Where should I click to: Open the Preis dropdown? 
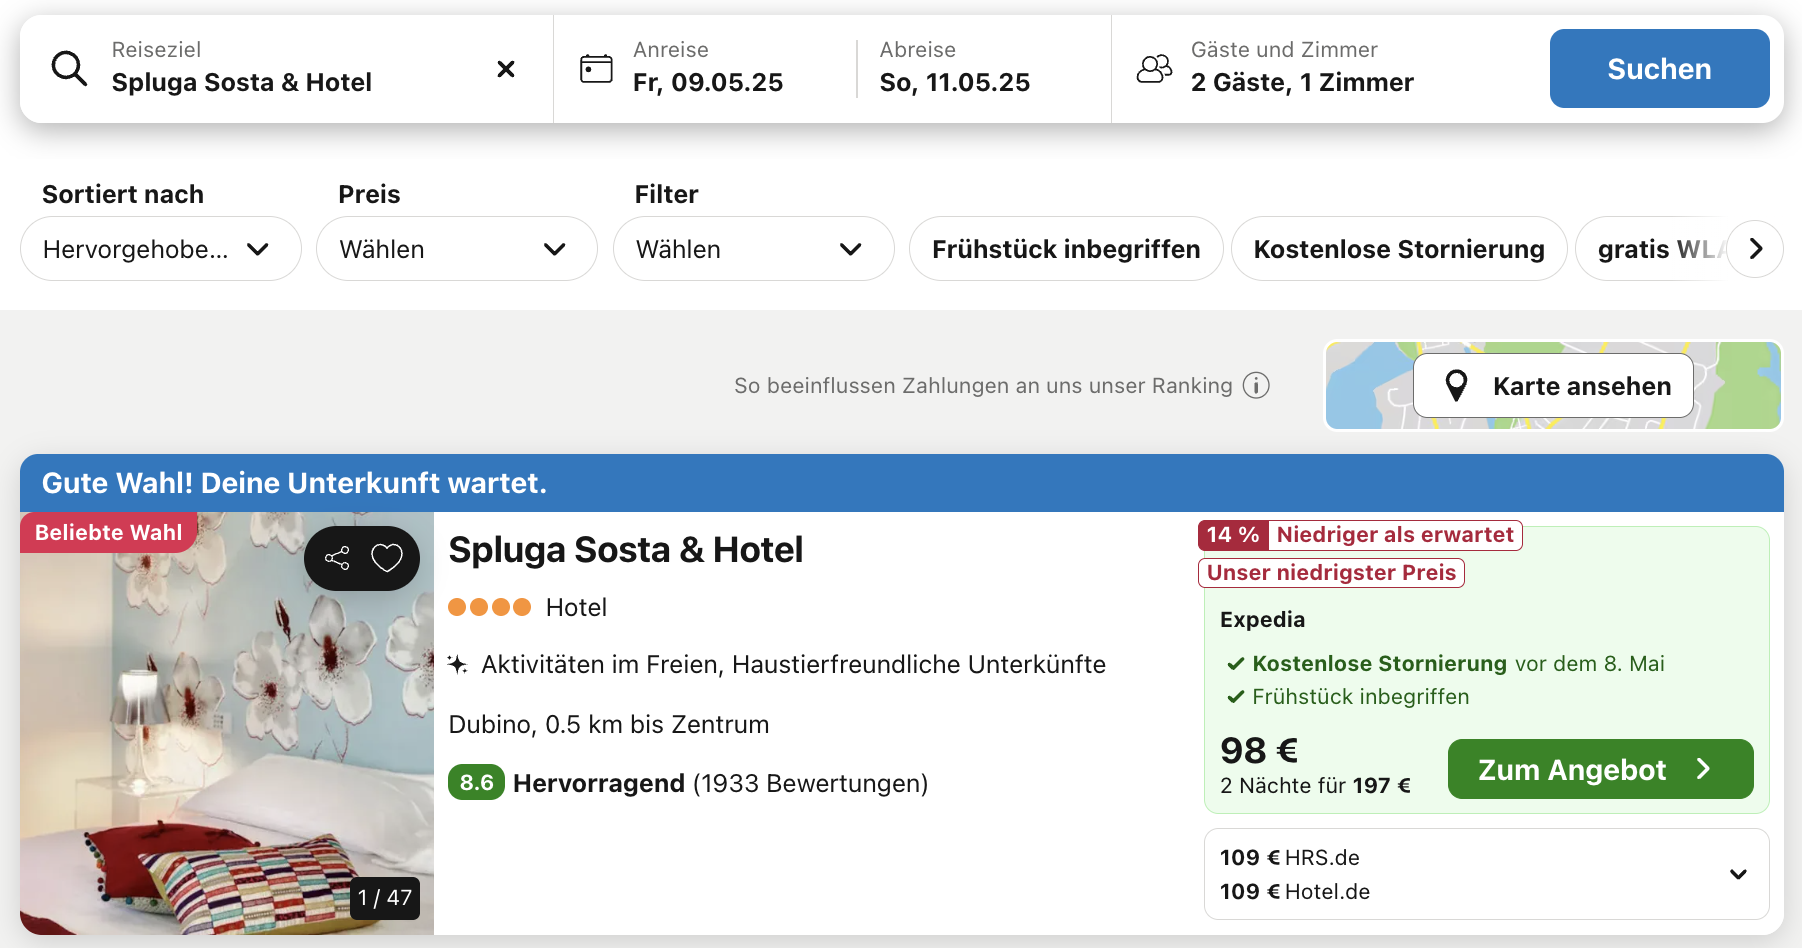(x=456, y=249)
